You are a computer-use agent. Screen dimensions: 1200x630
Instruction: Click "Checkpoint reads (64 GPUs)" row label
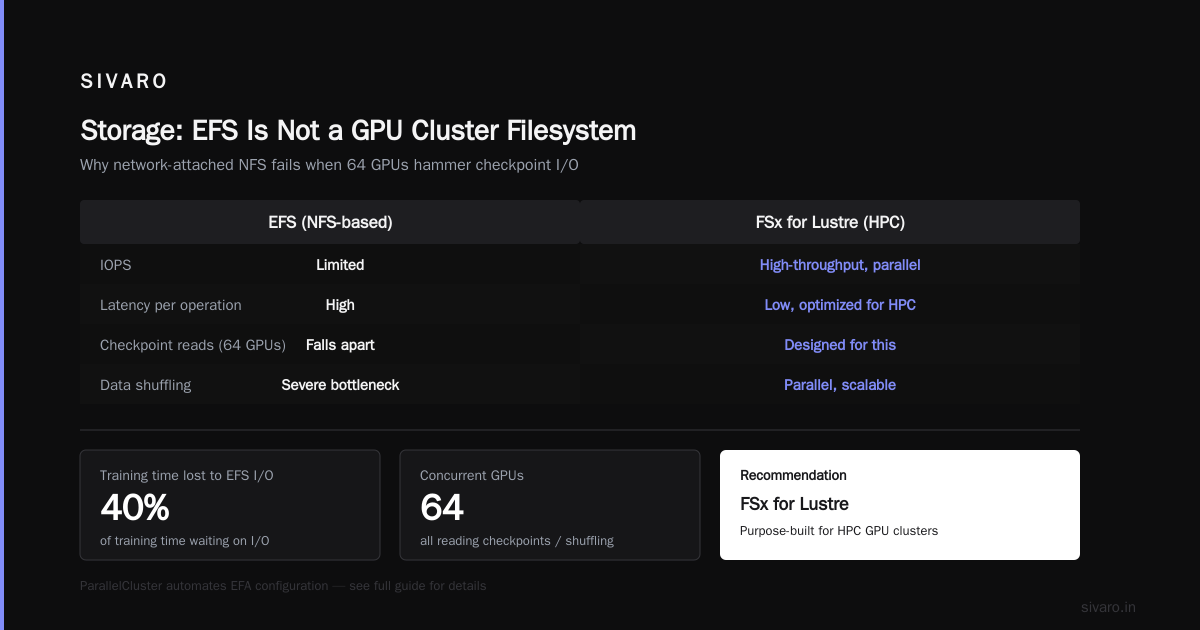pos(193,345)
